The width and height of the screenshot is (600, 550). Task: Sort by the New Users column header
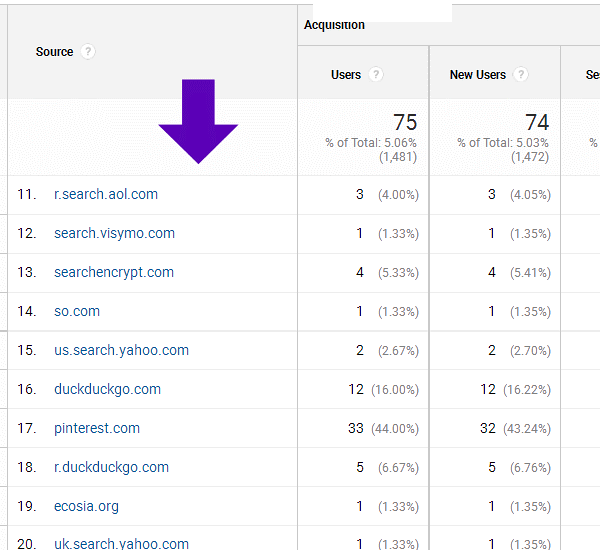(x=477, y=75)
